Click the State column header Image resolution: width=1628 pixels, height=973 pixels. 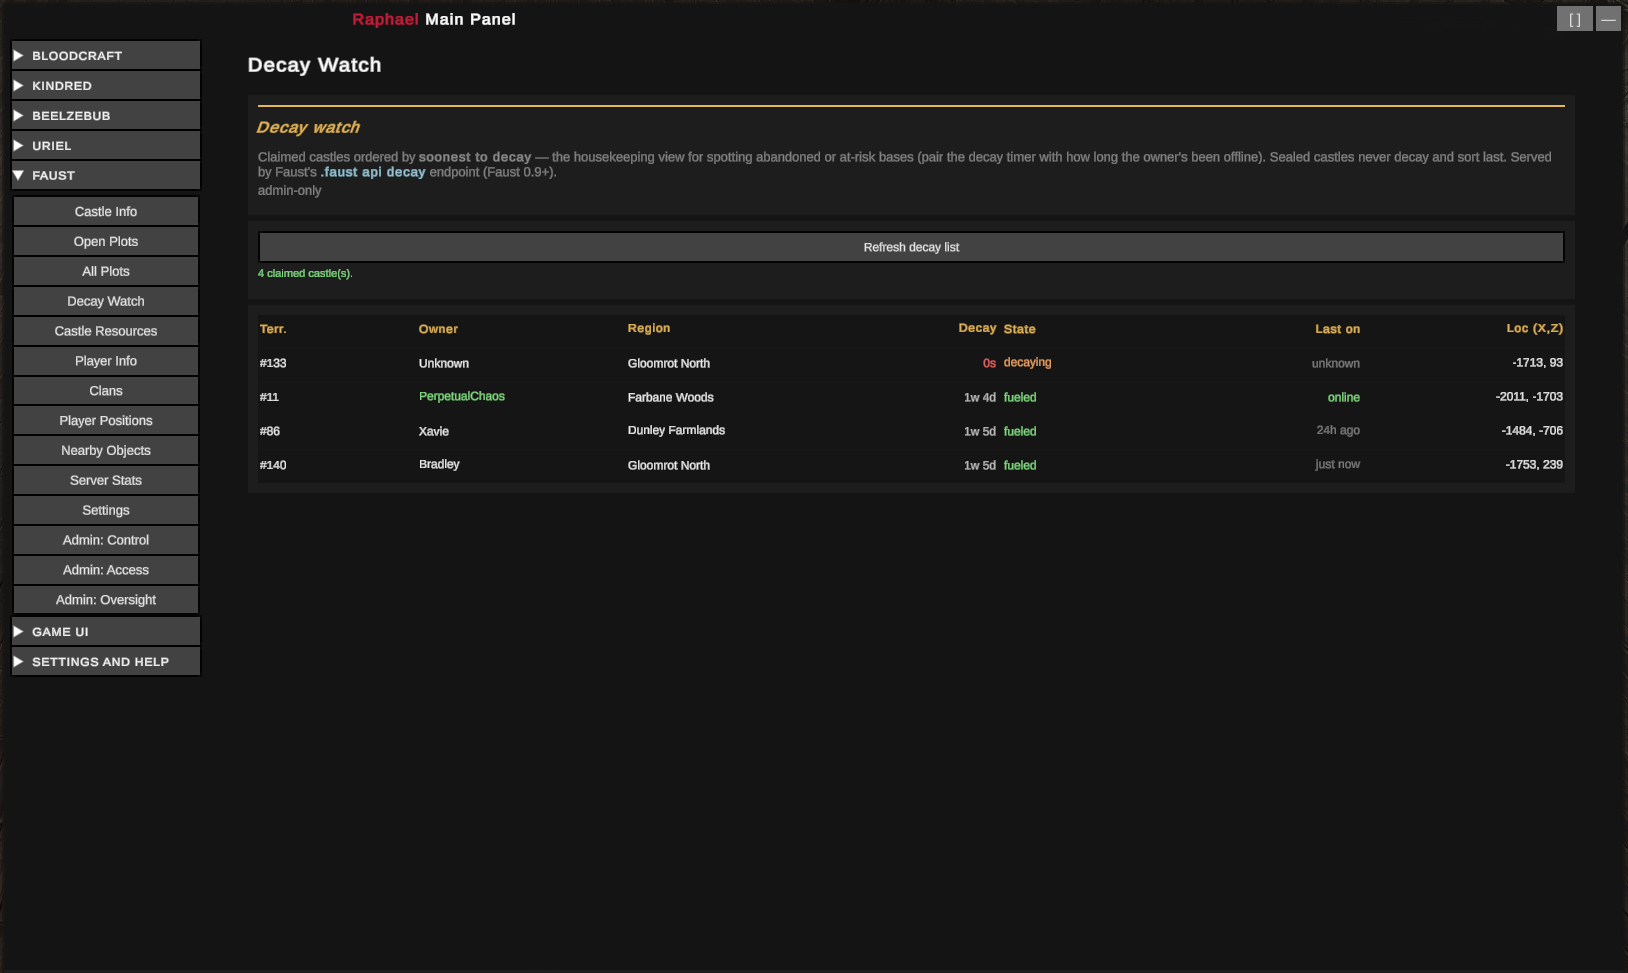pyautogui.click(x=1019, y=329)
